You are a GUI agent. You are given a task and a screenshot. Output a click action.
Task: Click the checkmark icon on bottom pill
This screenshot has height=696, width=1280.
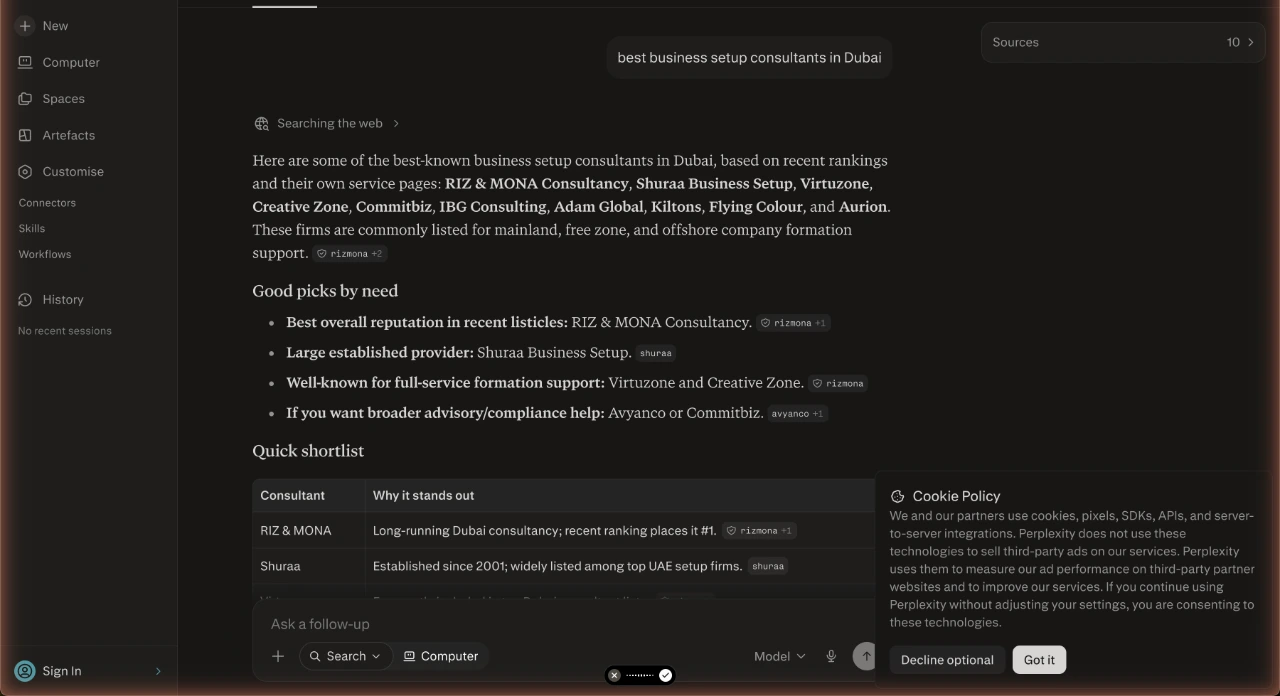pyautogui.click(x=665, y=675)
